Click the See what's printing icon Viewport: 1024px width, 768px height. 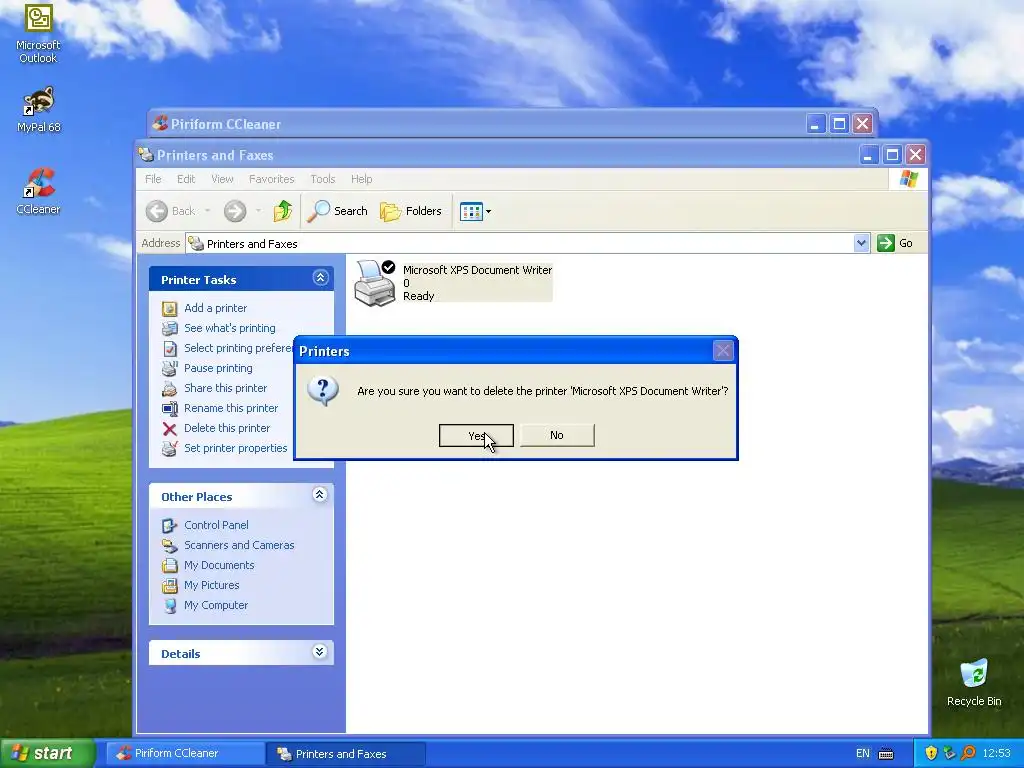pyautogui.click(x=170, y=328)
